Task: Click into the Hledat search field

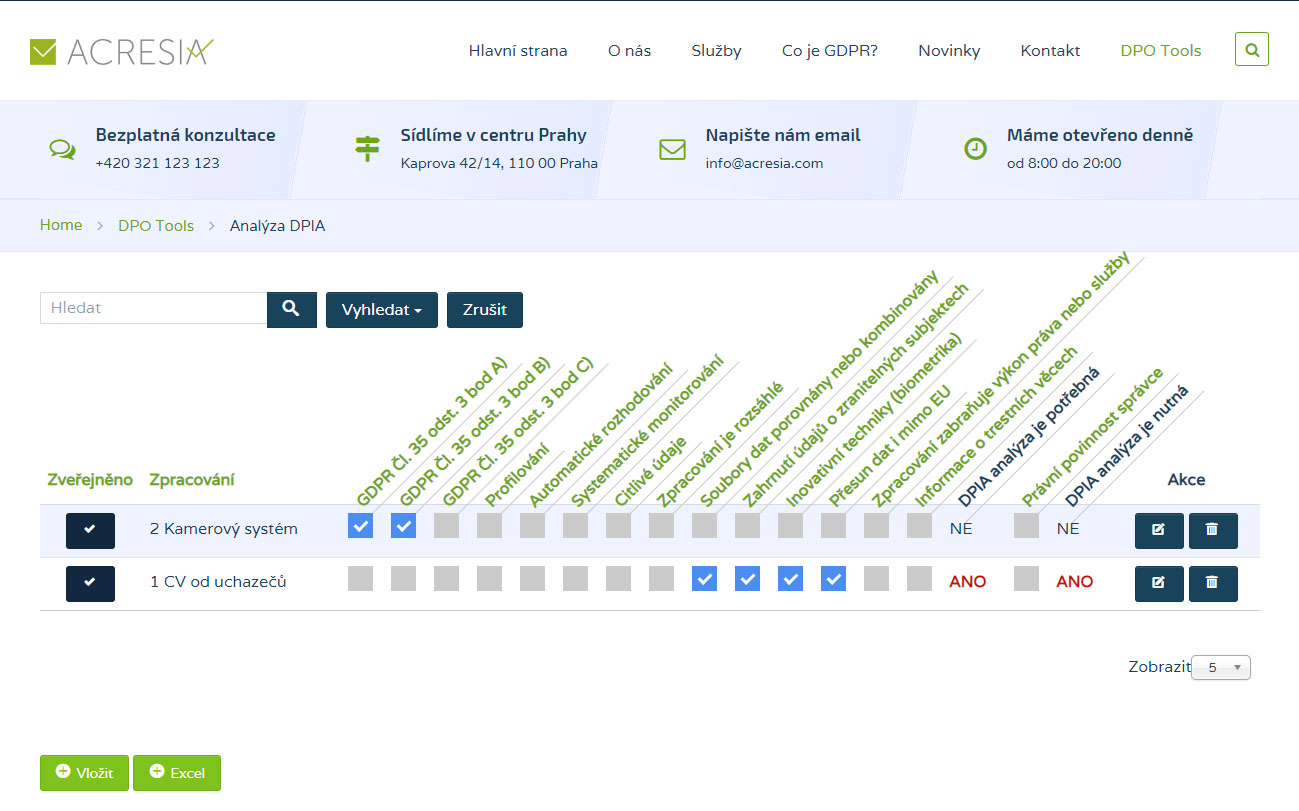Action: (x=153, y=308)
